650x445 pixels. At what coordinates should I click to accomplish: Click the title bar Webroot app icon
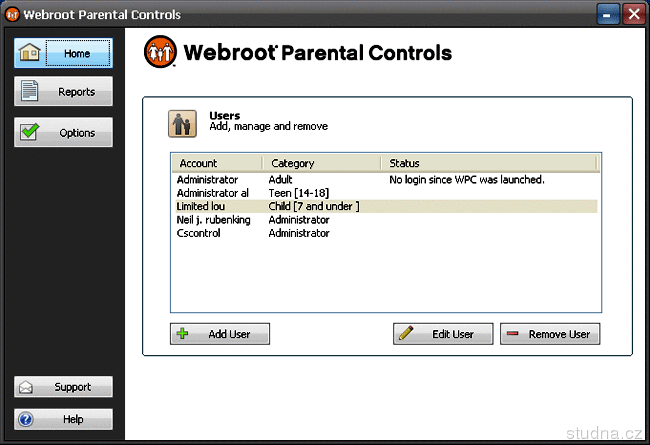point(12,14)
